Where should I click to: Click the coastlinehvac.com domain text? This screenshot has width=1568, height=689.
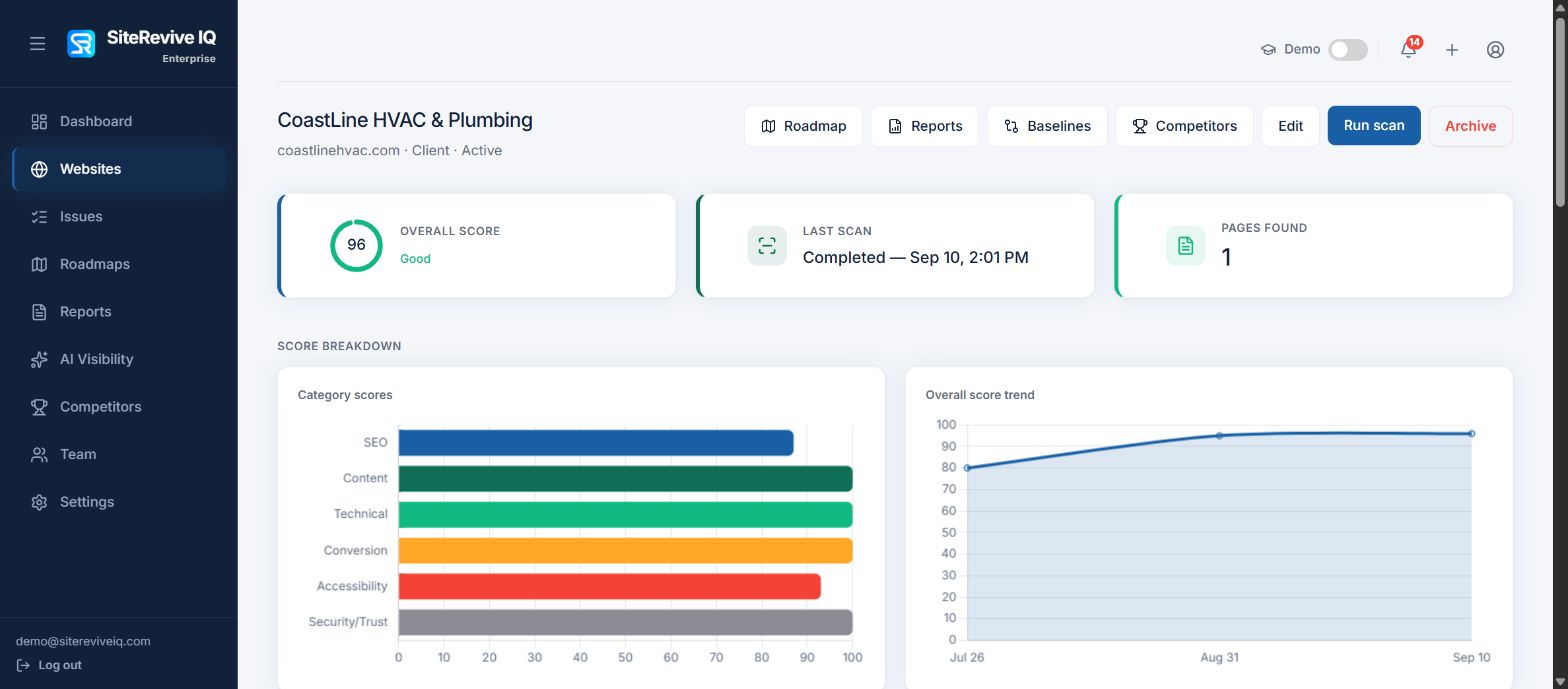[x=338, y=150]
